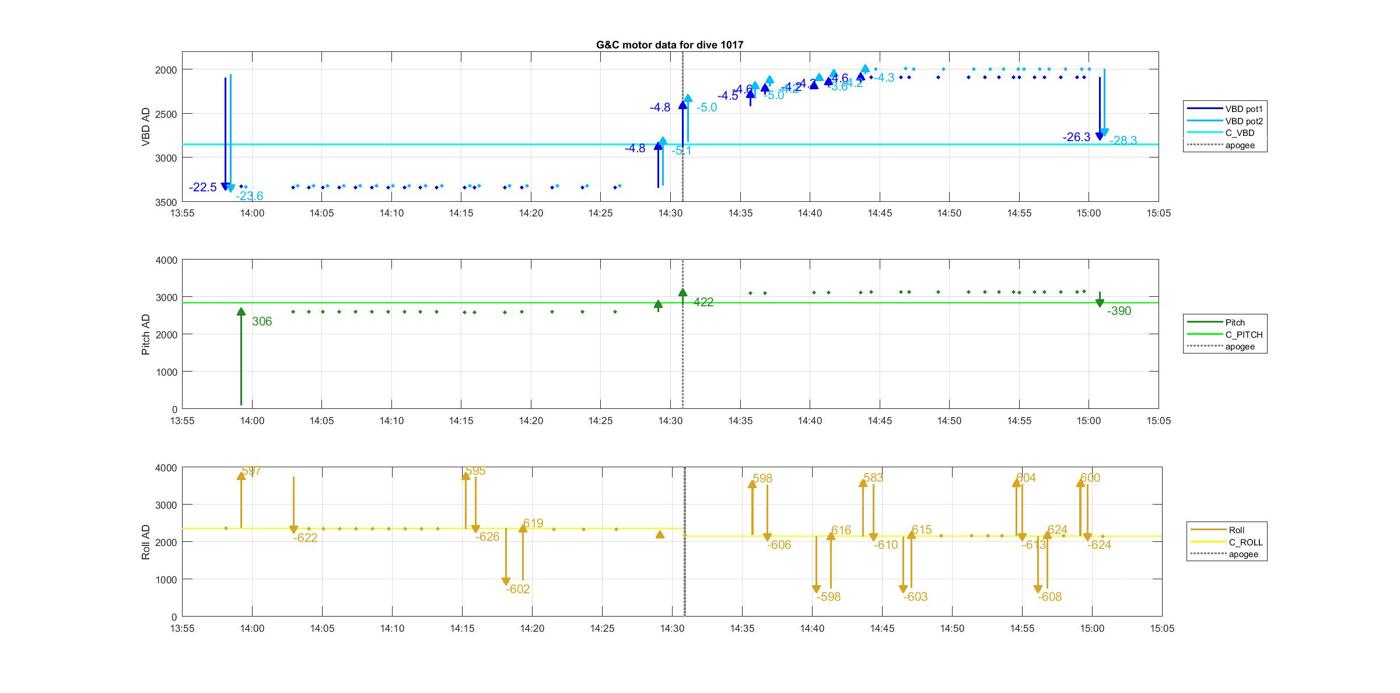Click the '-23.6' VBD data label
This screenshot has width=1400, height=693.
point(250,196)
